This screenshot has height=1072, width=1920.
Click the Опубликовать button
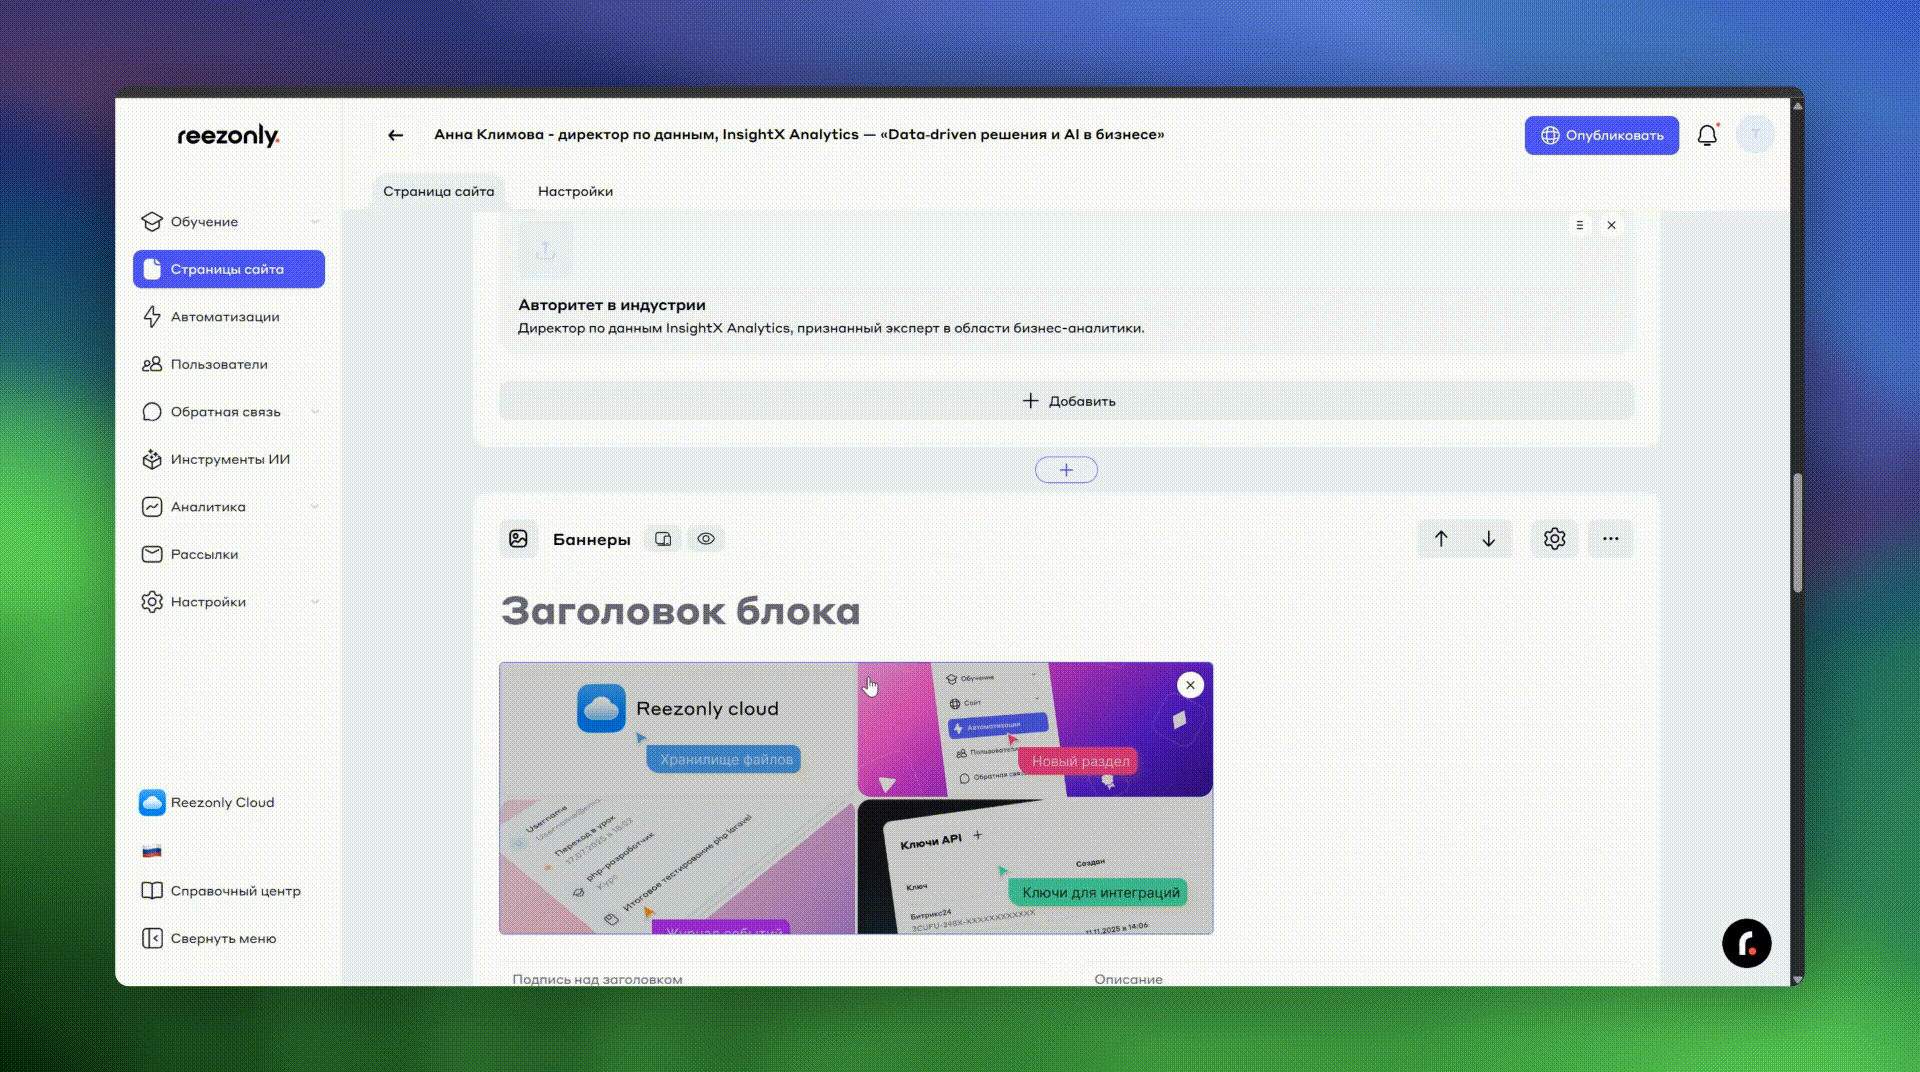tap(1601, 135)
